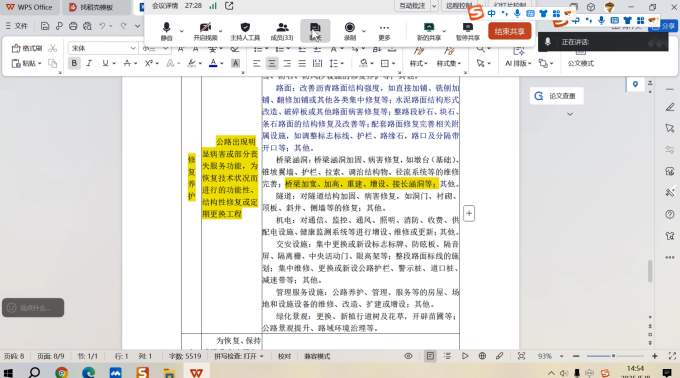
Task: Turn on video (开启视频)
Action: pyautogui.click(x=205, y=31)
